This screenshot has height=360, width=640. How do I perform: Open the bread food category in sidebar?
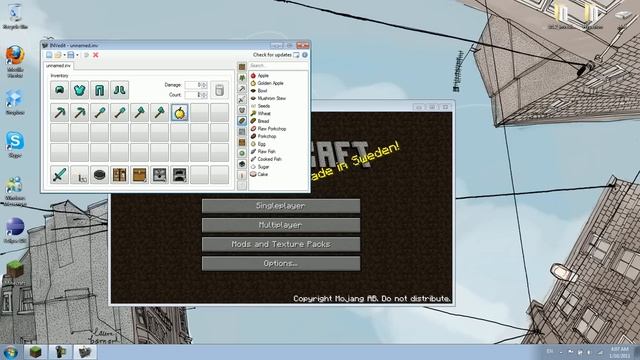pyautogui.click(x=242, y=121)
